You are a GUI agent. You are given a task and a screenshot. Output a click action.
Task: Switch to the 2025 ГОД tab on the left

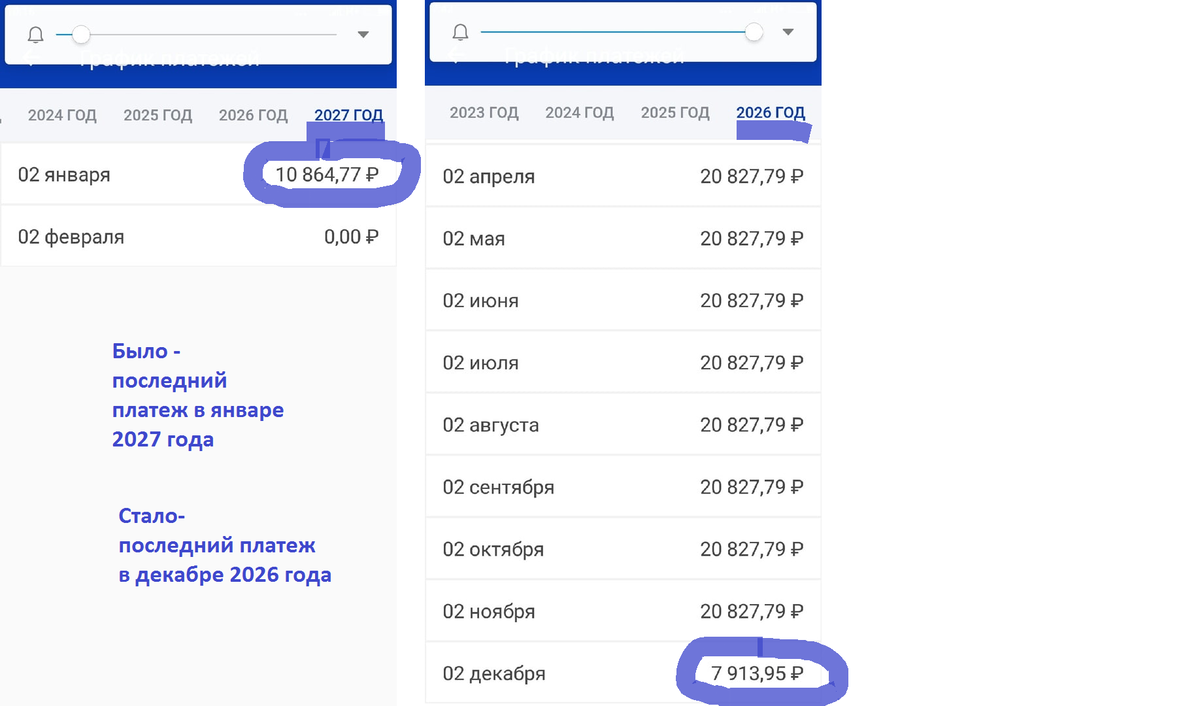[157, 114]
